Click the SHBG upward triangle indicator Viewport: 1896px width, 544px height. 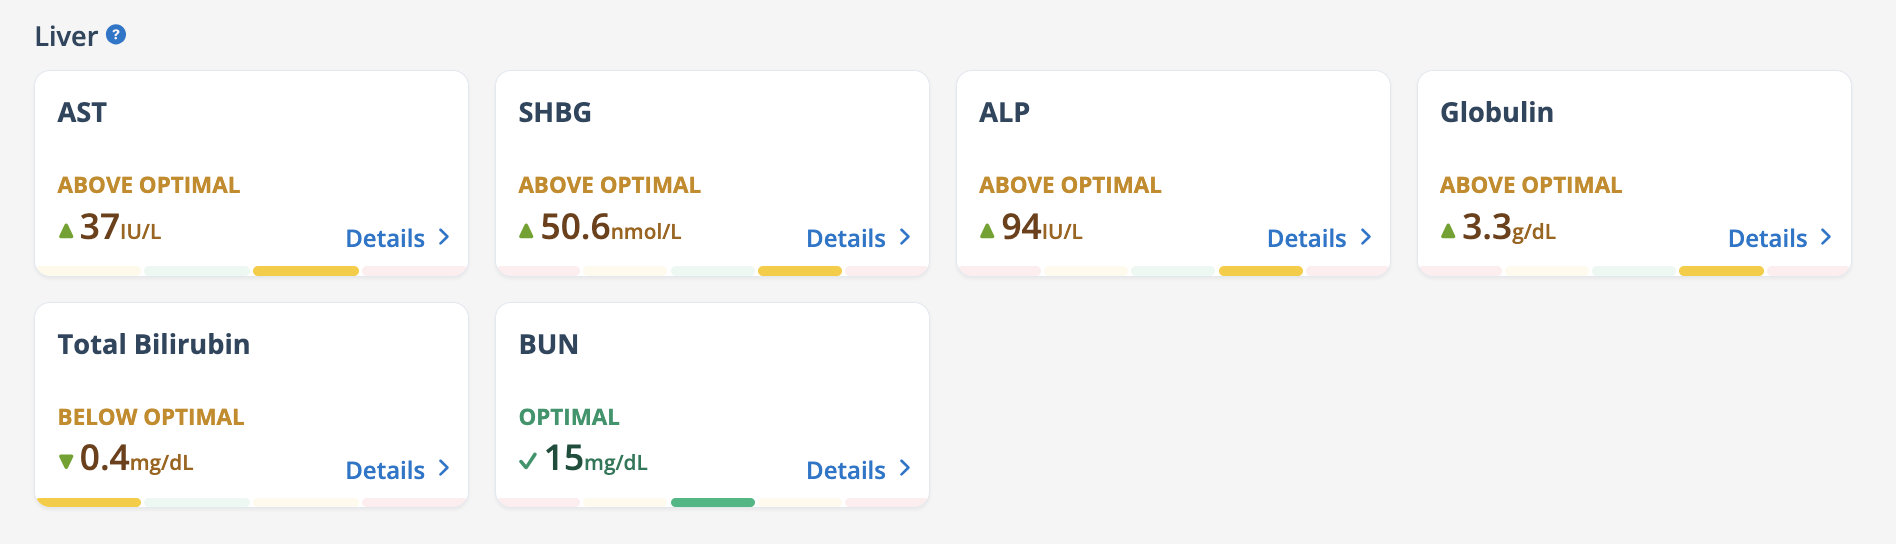(x=526, y=231)
